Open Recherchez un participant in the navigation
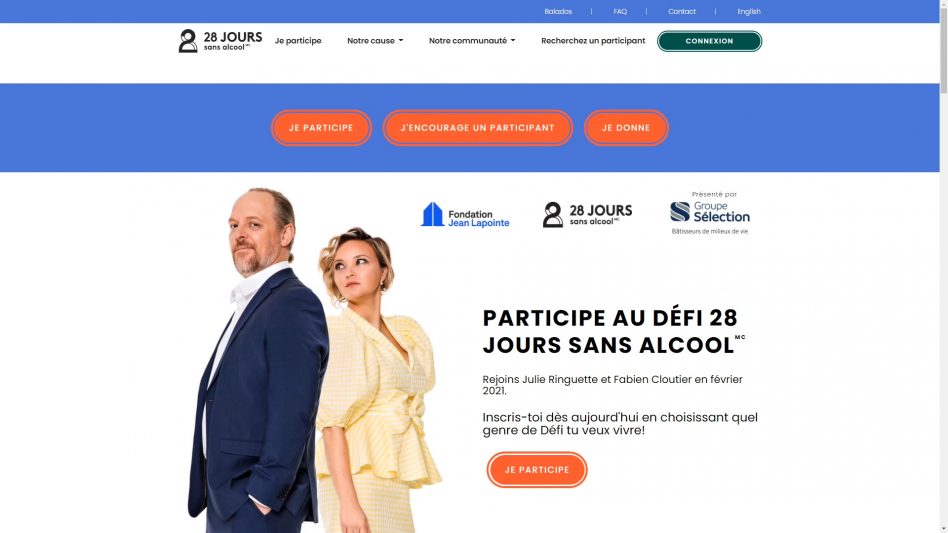The height and width of the screenshot is (533, 948). pos(593,40)
